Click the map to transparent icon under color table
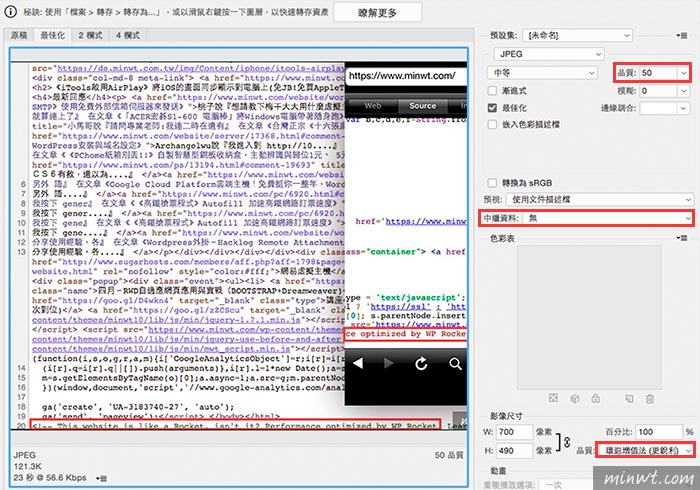Screen dimensions: 700x490 [x=553, y=398]
